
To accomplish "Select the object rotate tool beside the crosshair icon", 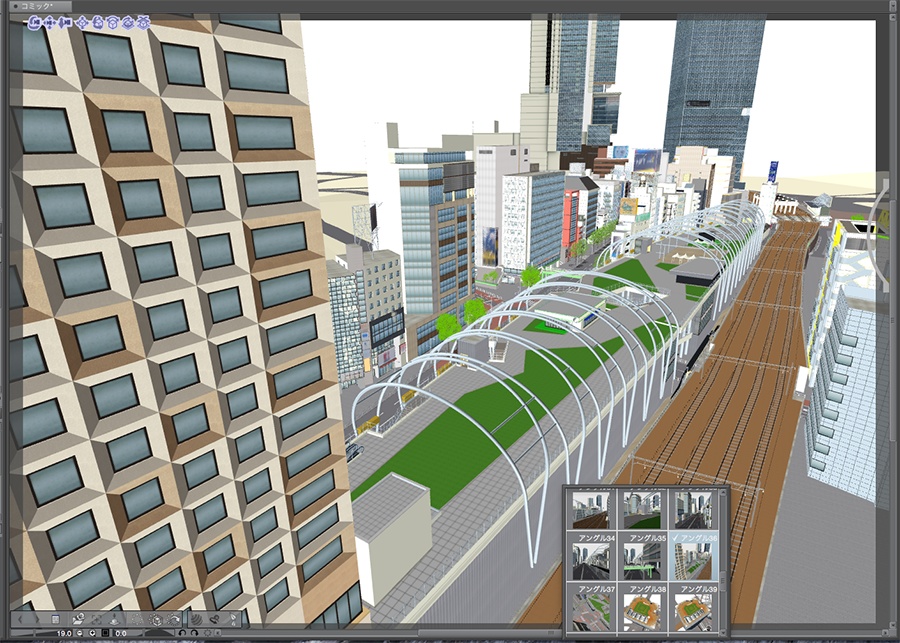I will (98, 22).
